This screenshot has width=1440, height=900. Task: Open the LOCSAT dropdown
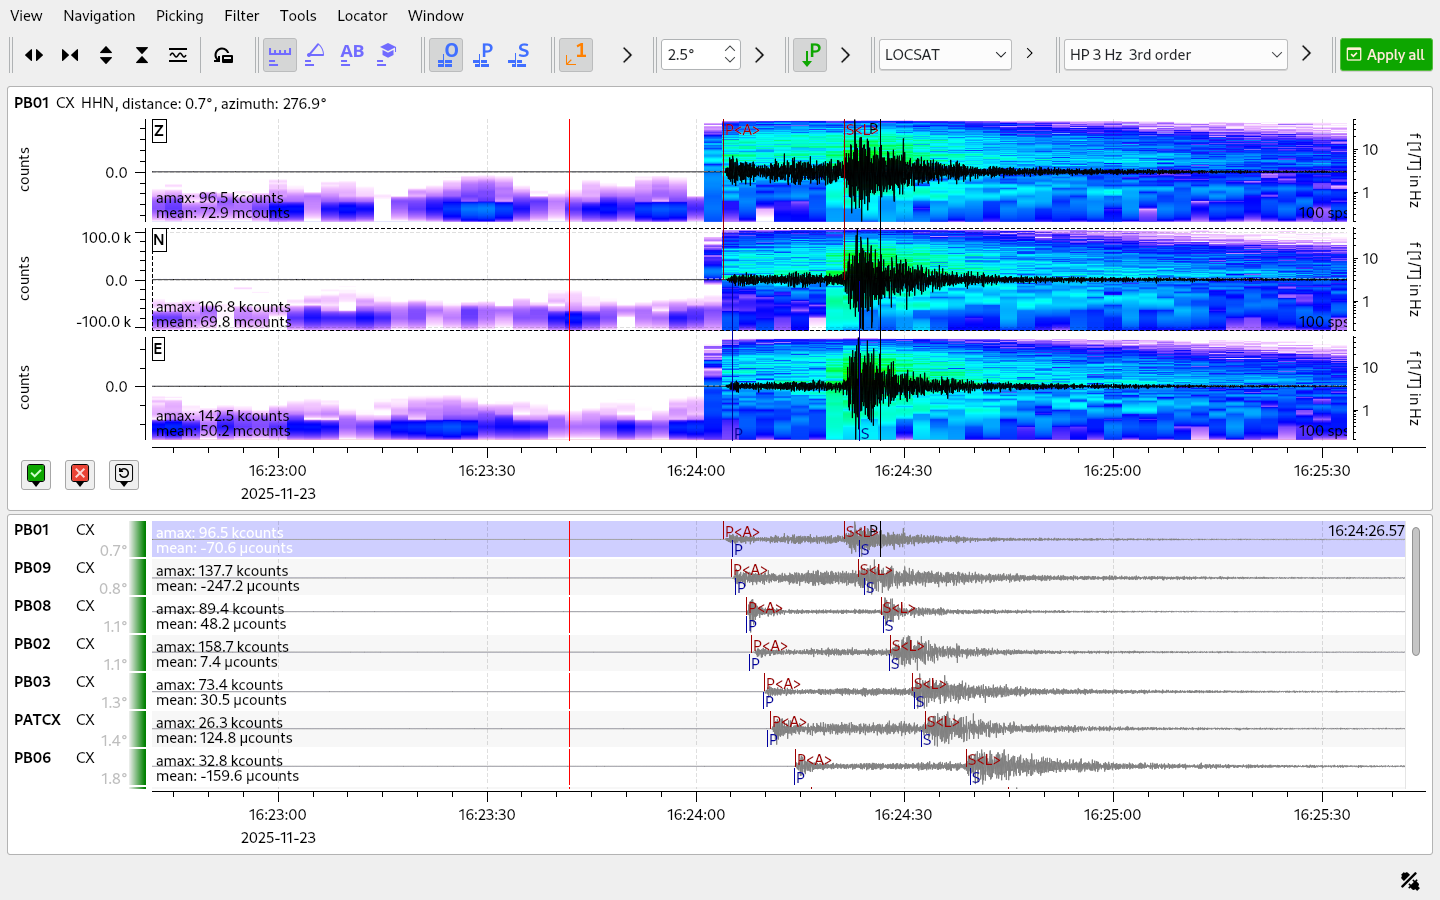(945, 55)
